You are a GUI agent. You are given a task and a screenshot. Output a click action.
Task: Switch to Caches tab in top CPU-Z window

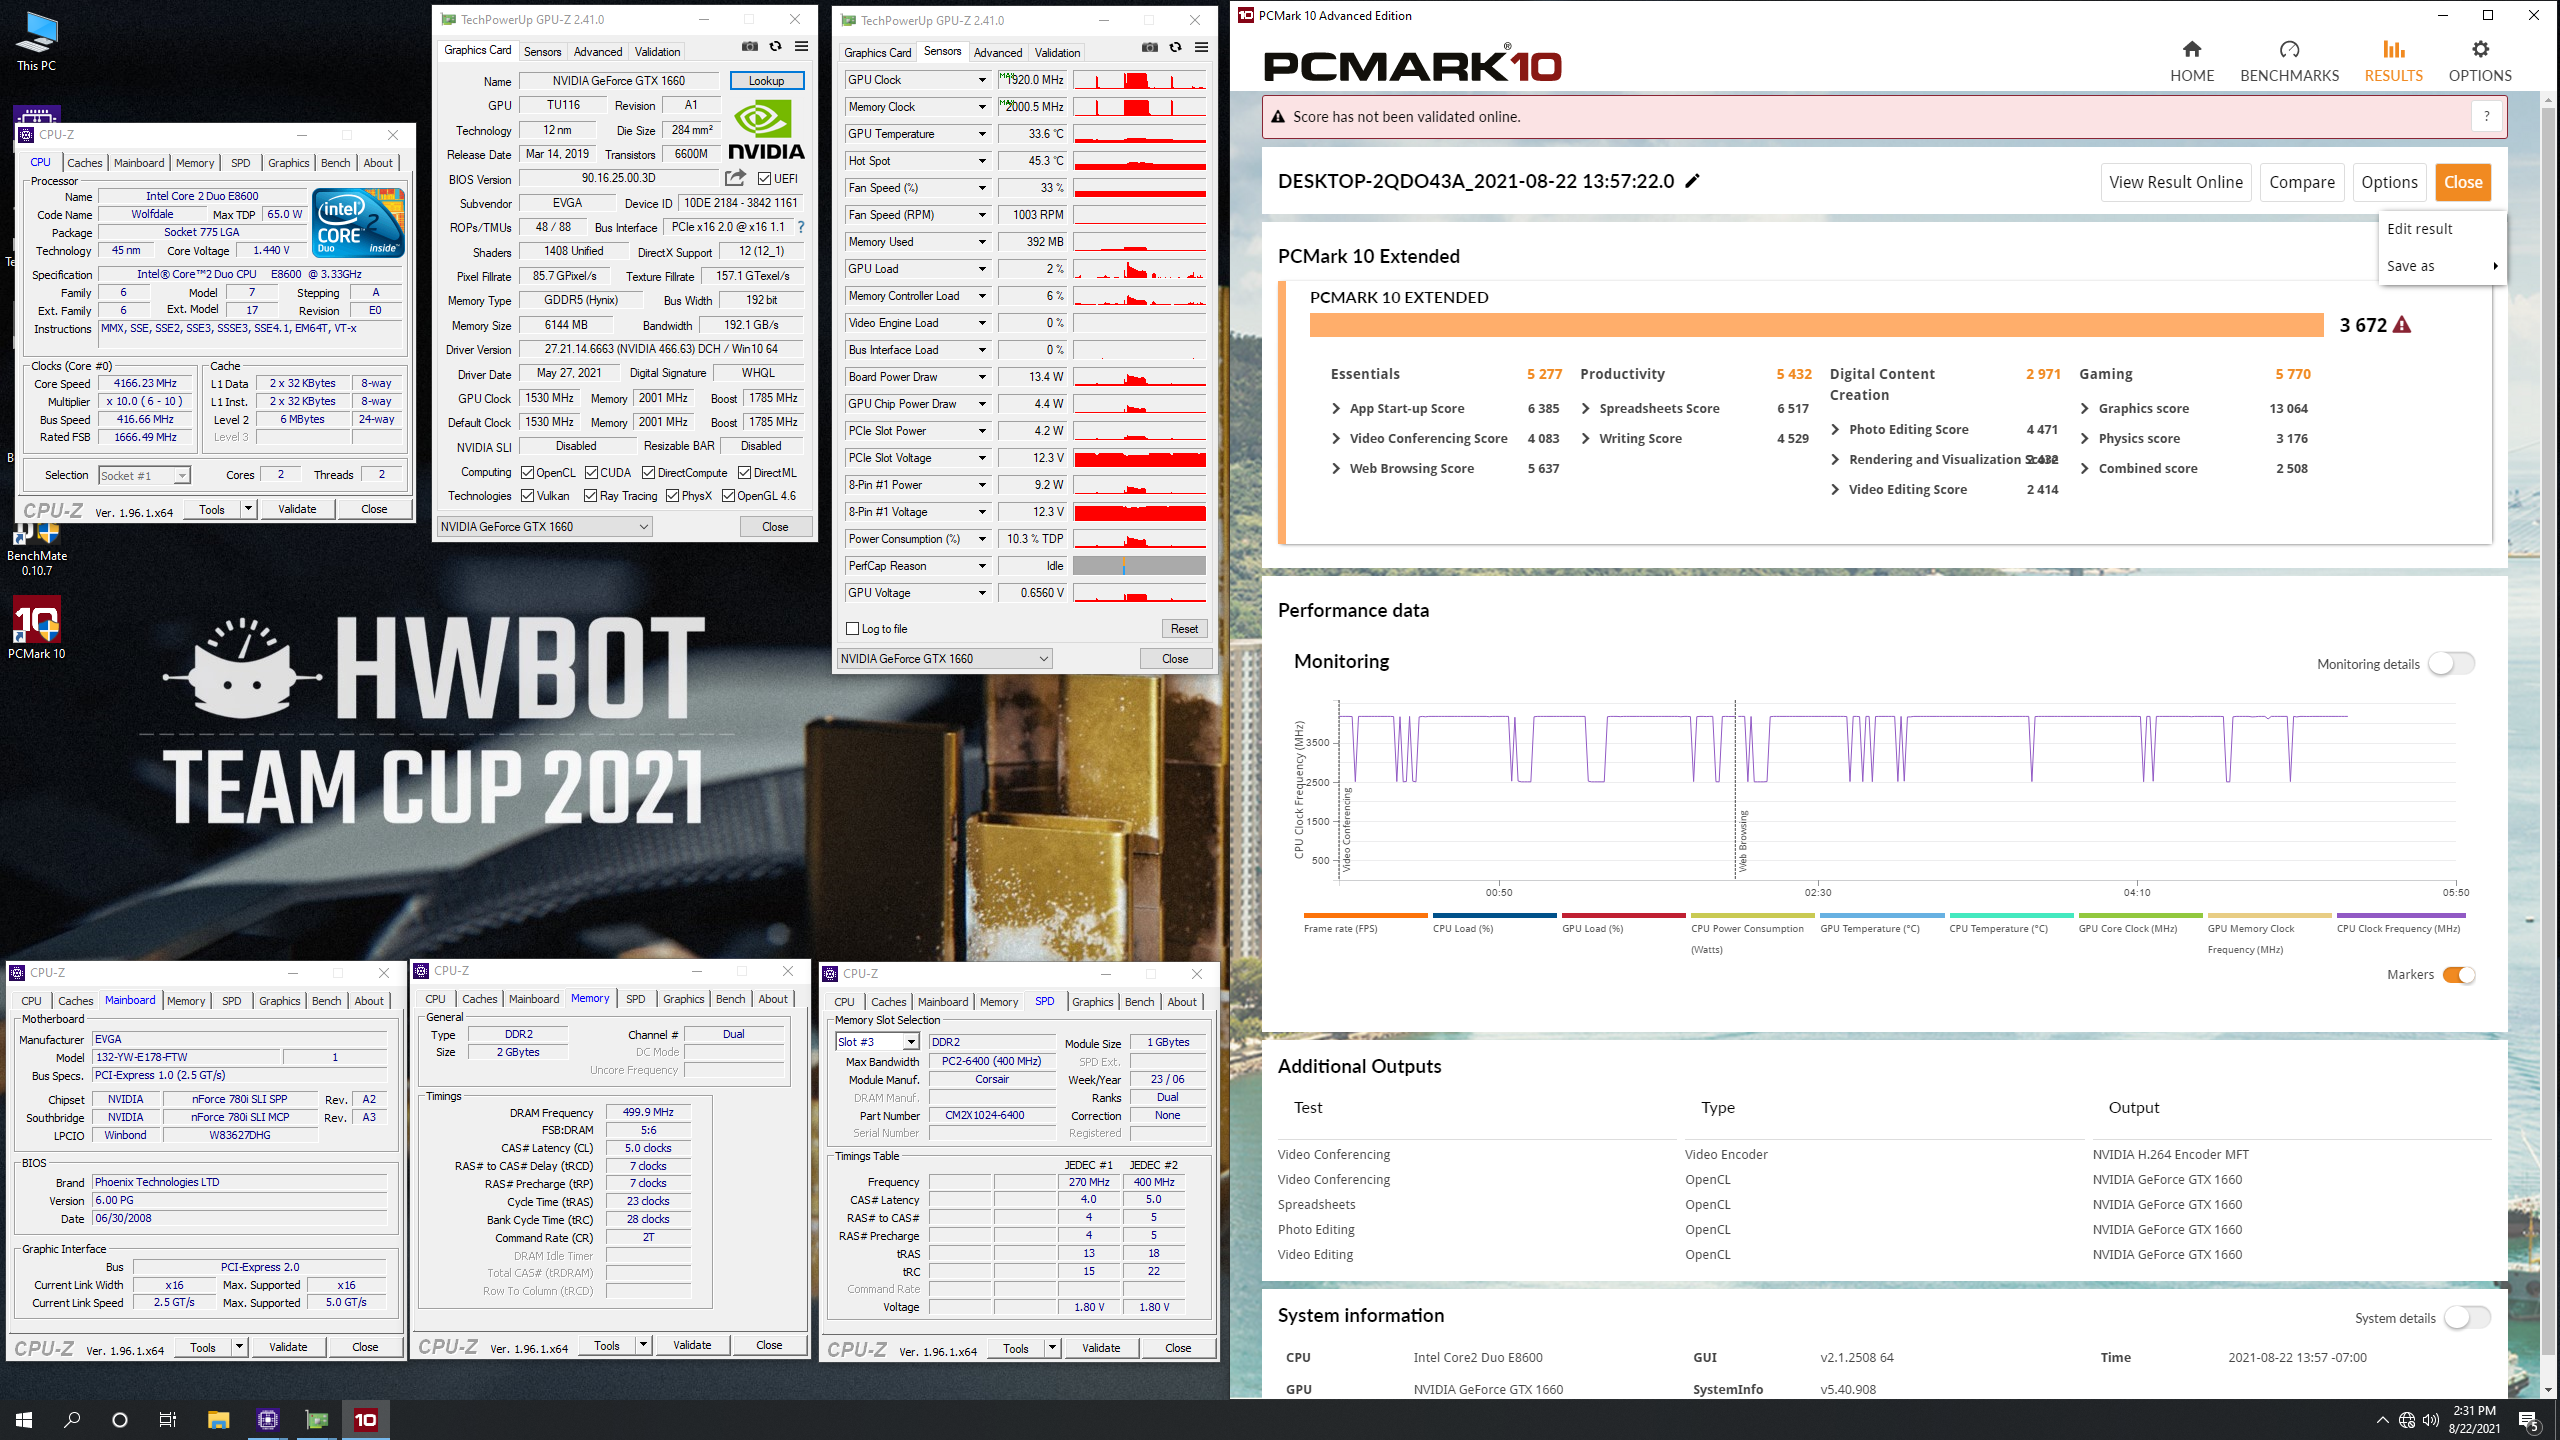point(85,163)
